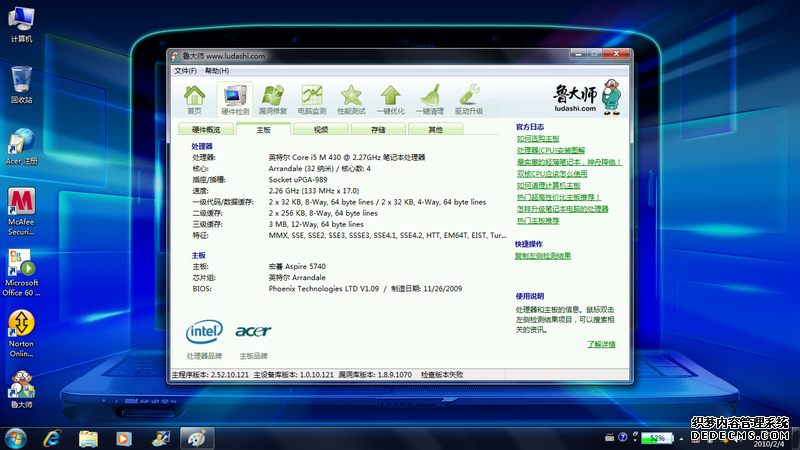Select the 宏碁 Aspire 5740 motherboard value
This screenshot has width=800, height=450.
point(297,266)
